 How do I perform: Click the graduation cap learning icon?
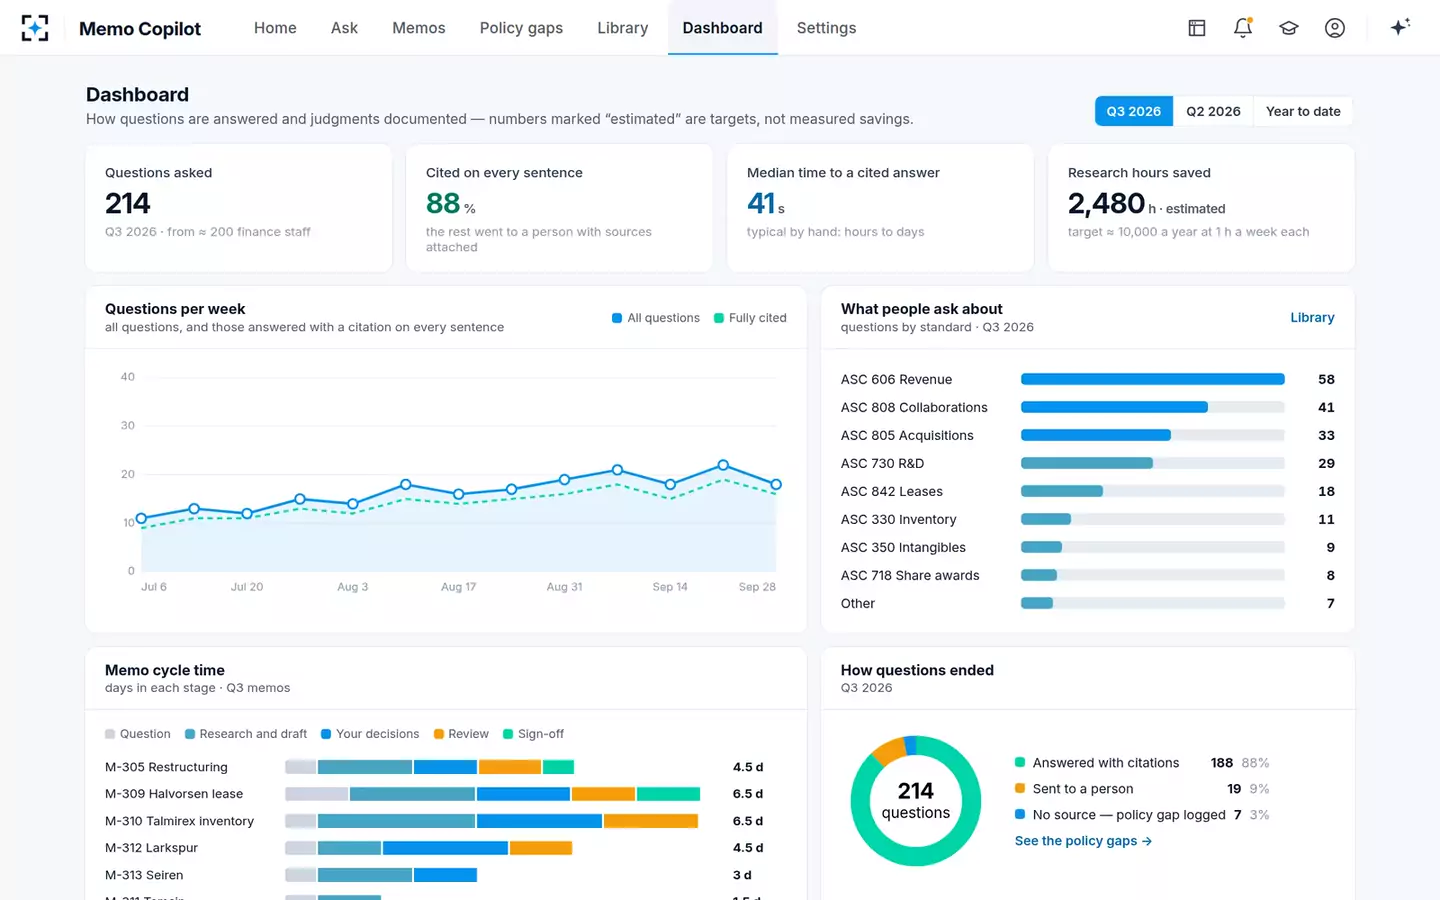click(x=1289, y=28)
